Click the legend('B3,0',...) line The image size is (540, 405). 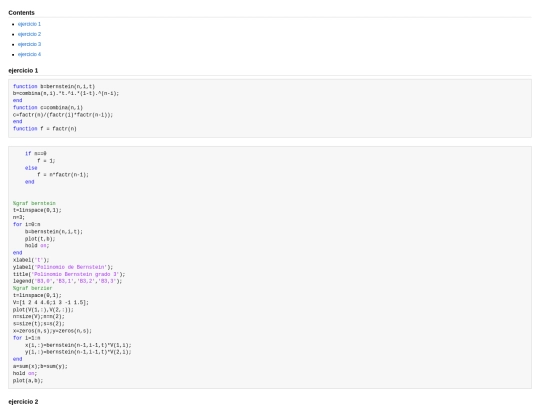[x=68, y=281]
